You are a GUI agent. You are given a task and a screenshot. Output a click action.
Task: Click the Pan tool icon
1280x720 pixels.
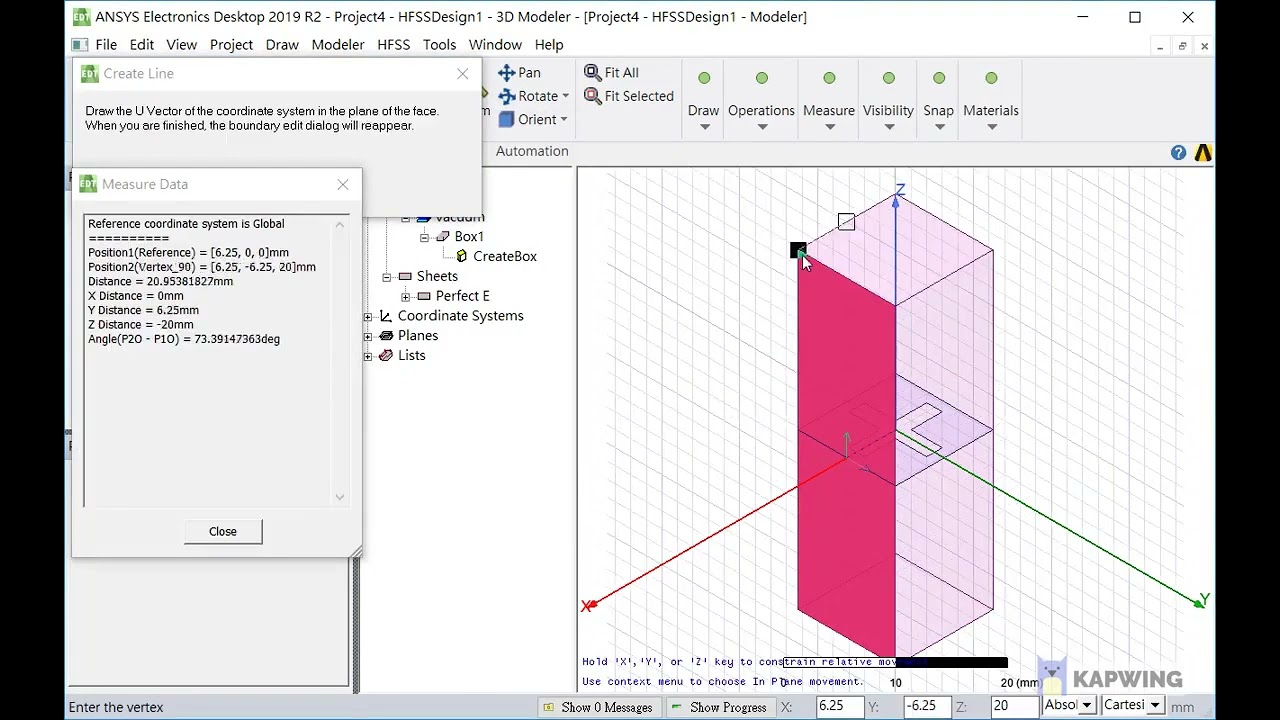(x=506, y=73)
